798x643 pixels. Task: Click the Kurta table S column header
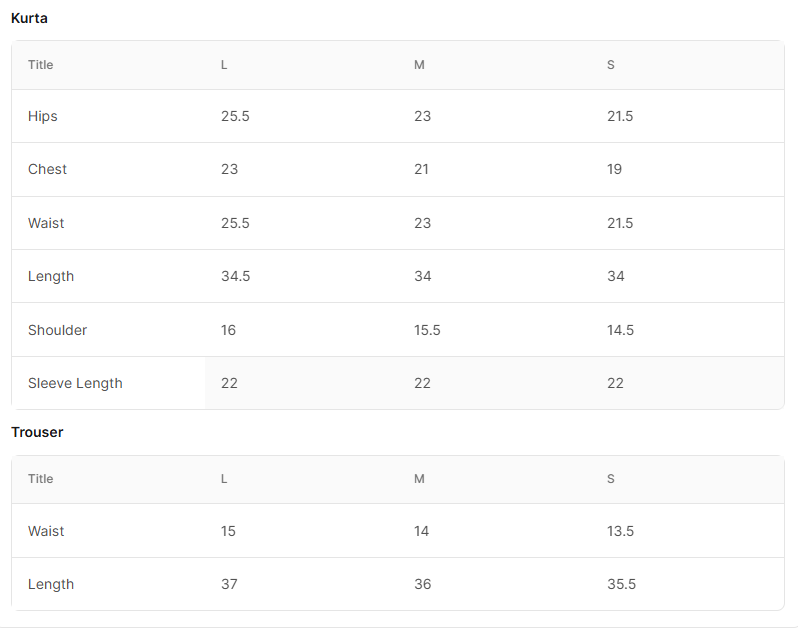coord(611,65)
